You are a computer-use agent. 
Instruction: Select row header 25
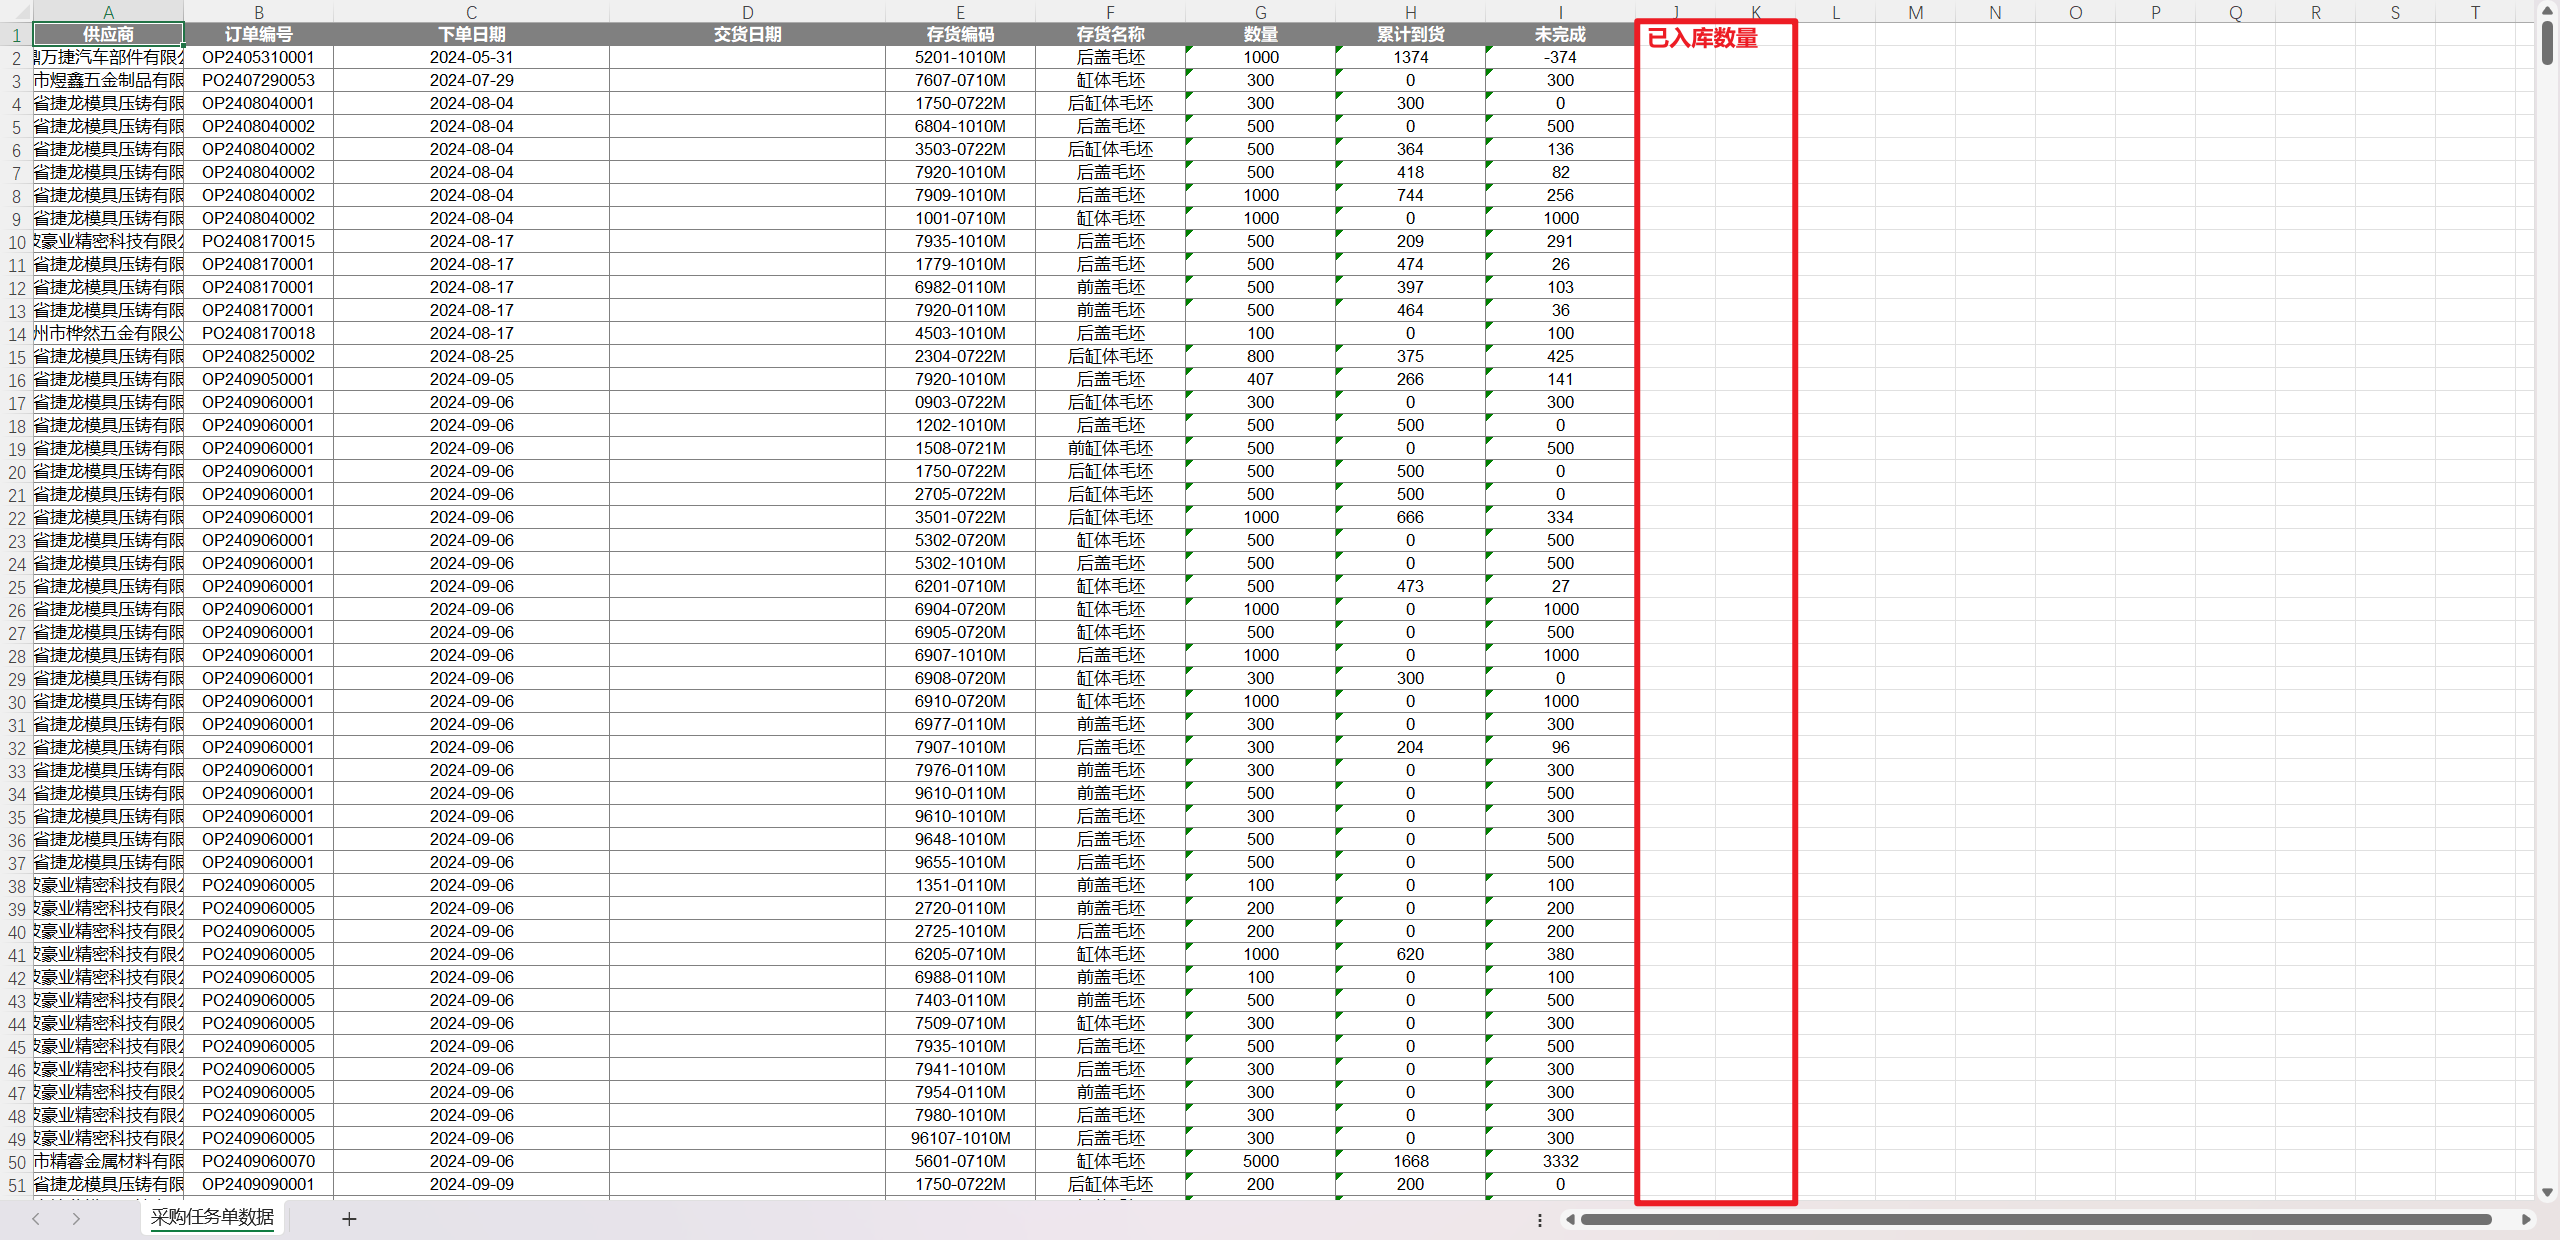tap(16, 587)
